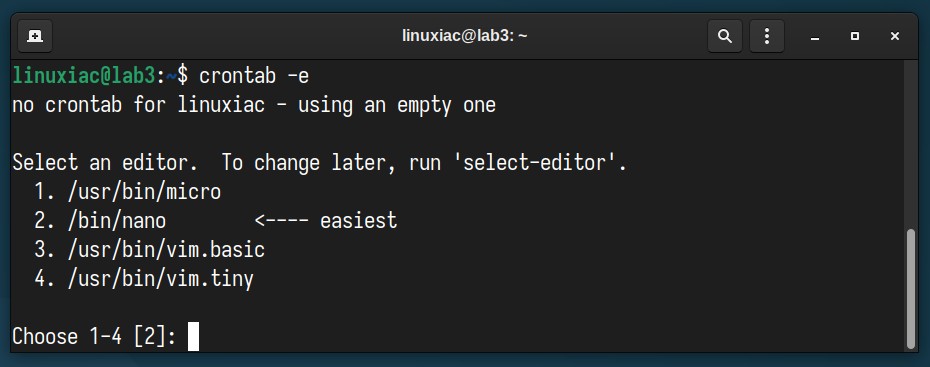Click the 'easiest' arrow label
The width and height of the screenshot is (930, 367).
point(326,221)
